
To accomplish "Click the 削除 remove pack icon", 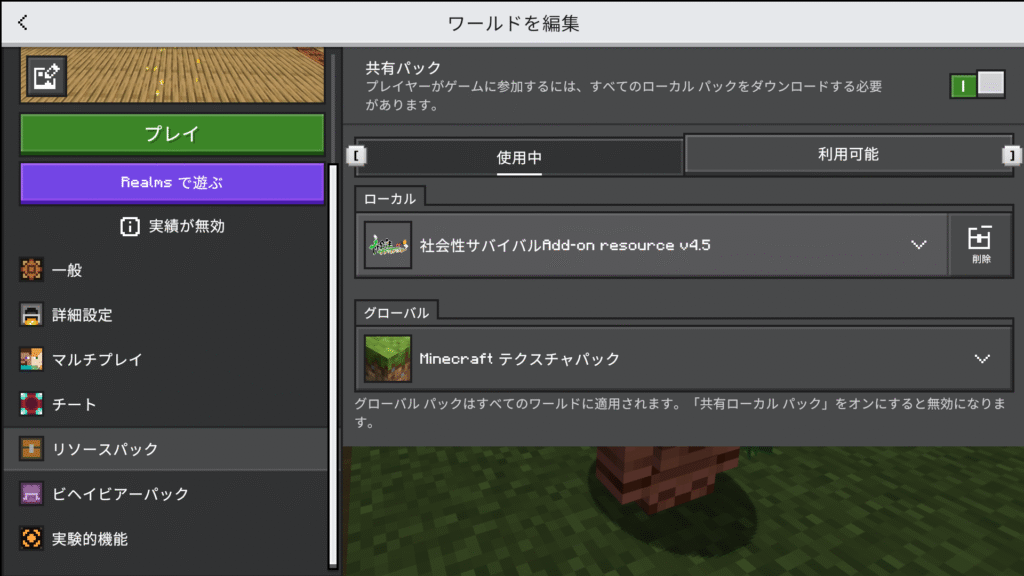I will coord(980,244).
